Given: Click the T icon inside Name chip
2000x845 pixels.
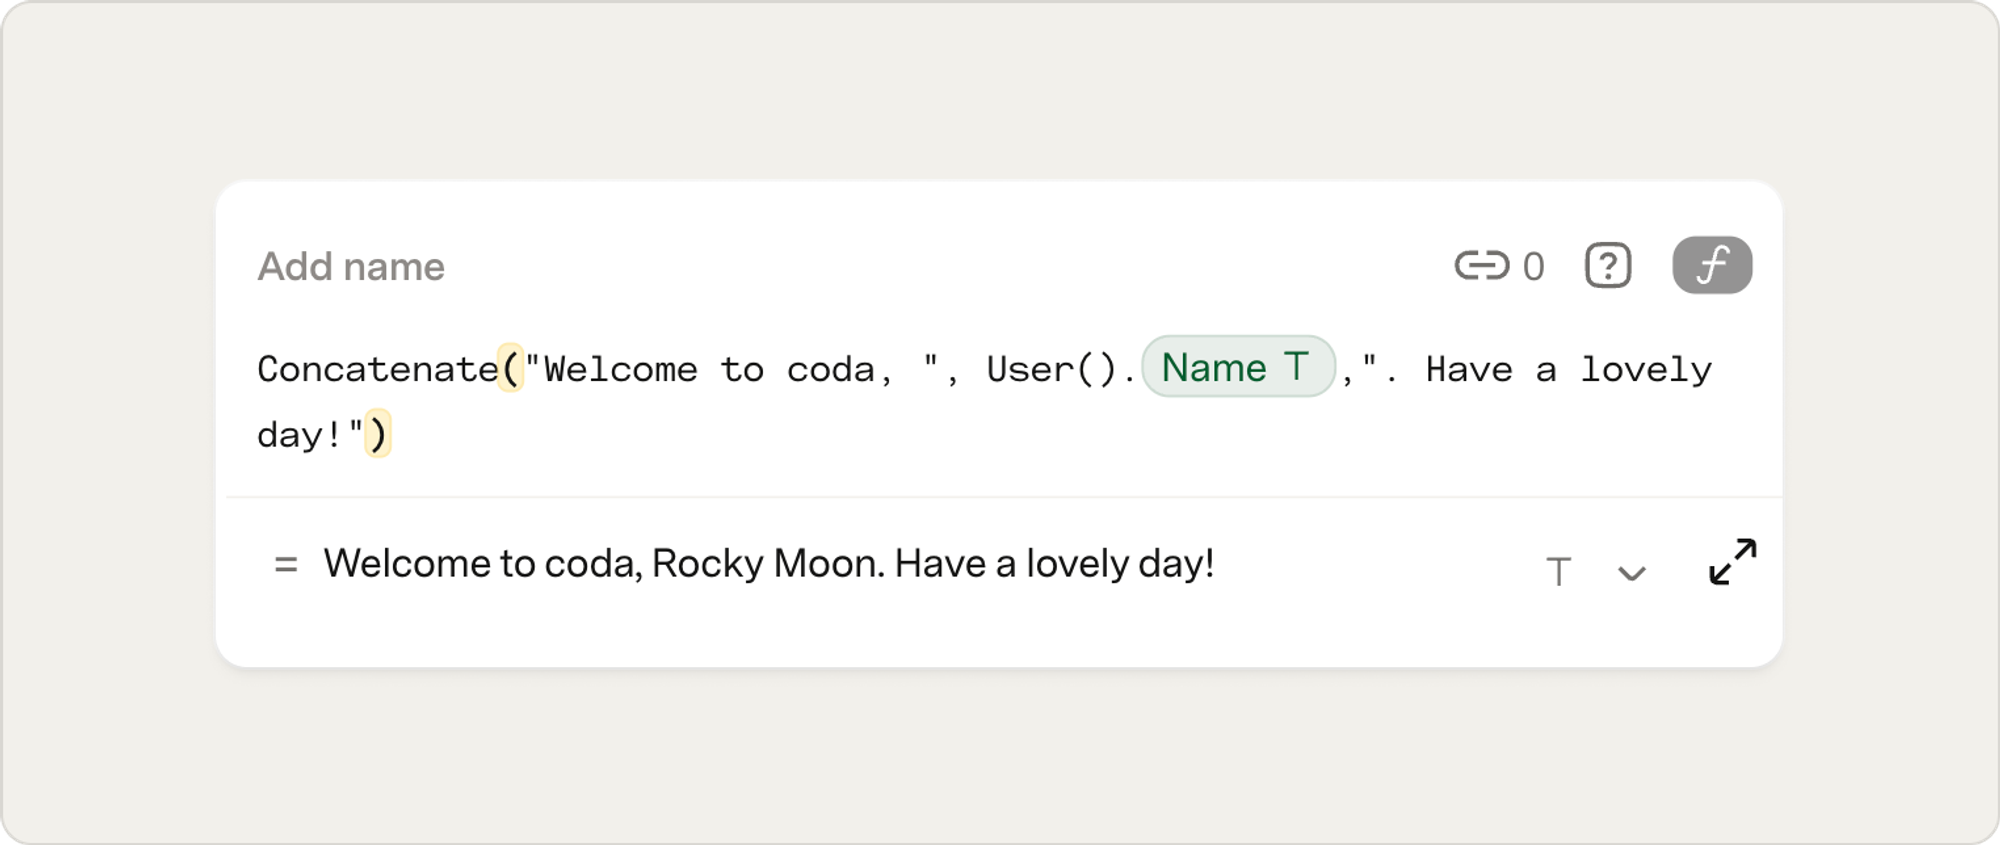Looking at the screenshot, I should point(1297,367).
